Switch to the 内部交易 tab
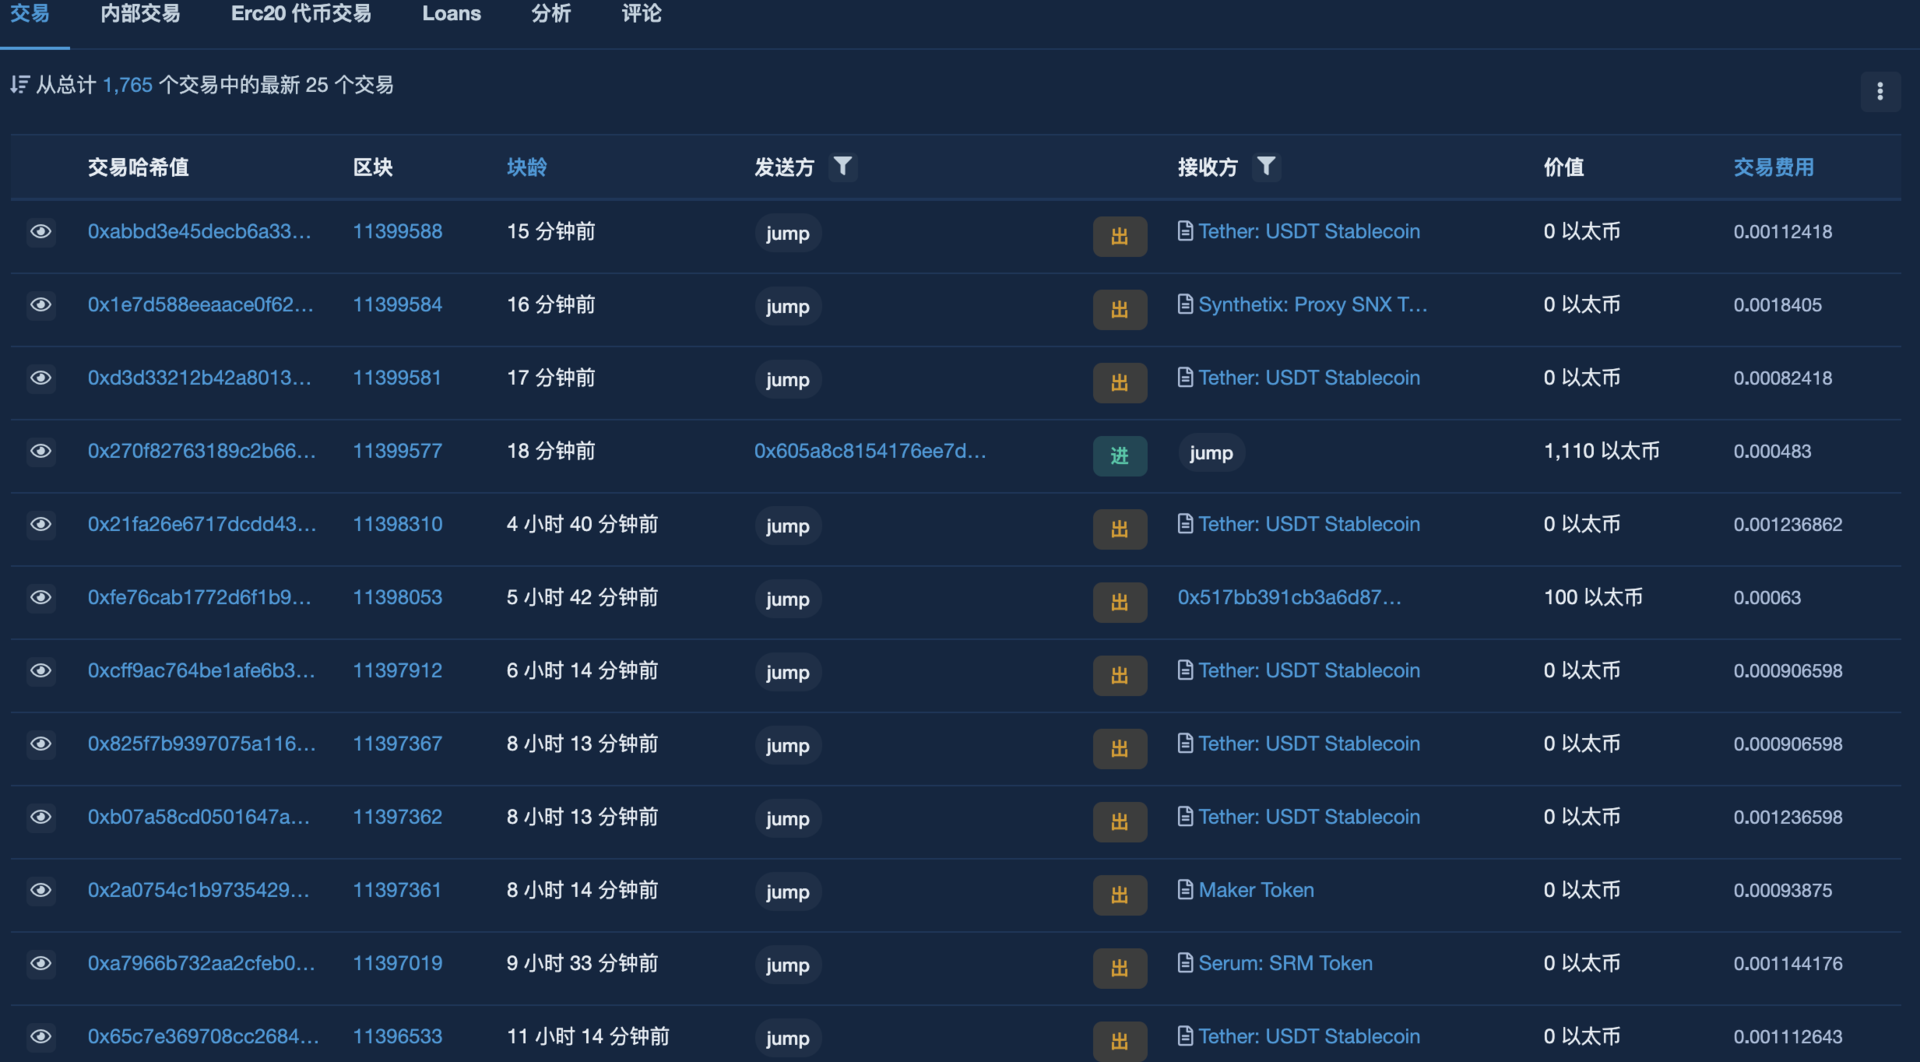Screen dimensions: 1920x1062 click(x=140, y=14)
